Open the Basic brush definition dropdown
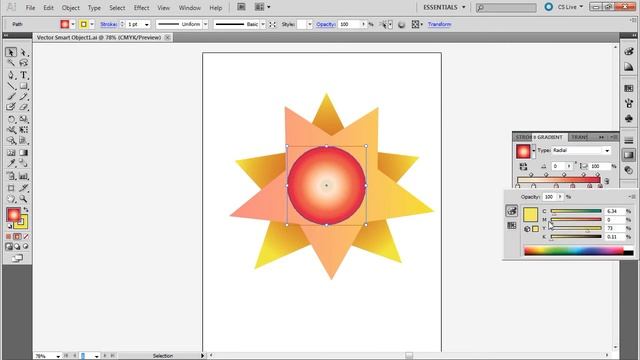 (263, 24)
